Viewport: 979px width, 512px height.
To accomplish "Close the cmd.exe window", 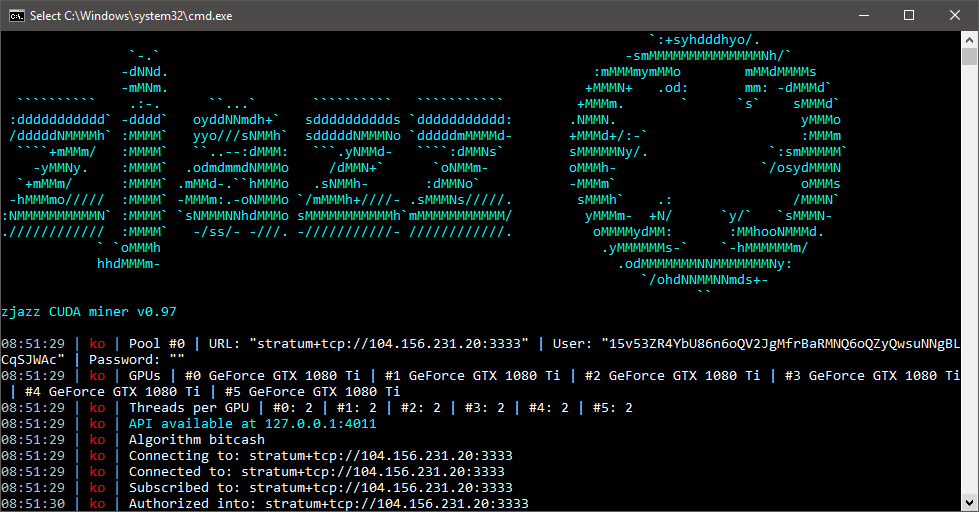I will pos(955,16).
